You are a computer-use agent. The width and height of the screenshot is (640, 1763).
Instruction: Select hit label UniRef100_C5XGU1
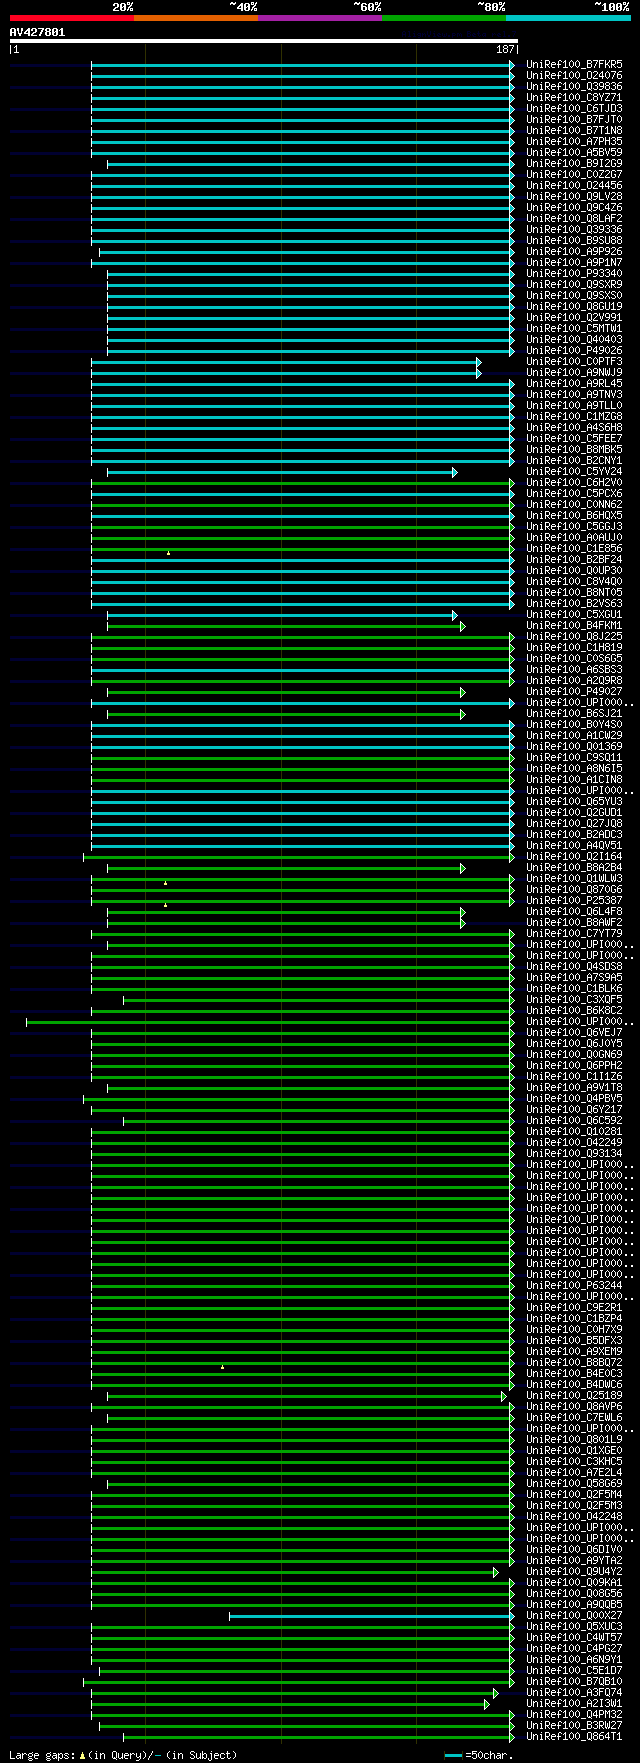(x=574, y=615)
